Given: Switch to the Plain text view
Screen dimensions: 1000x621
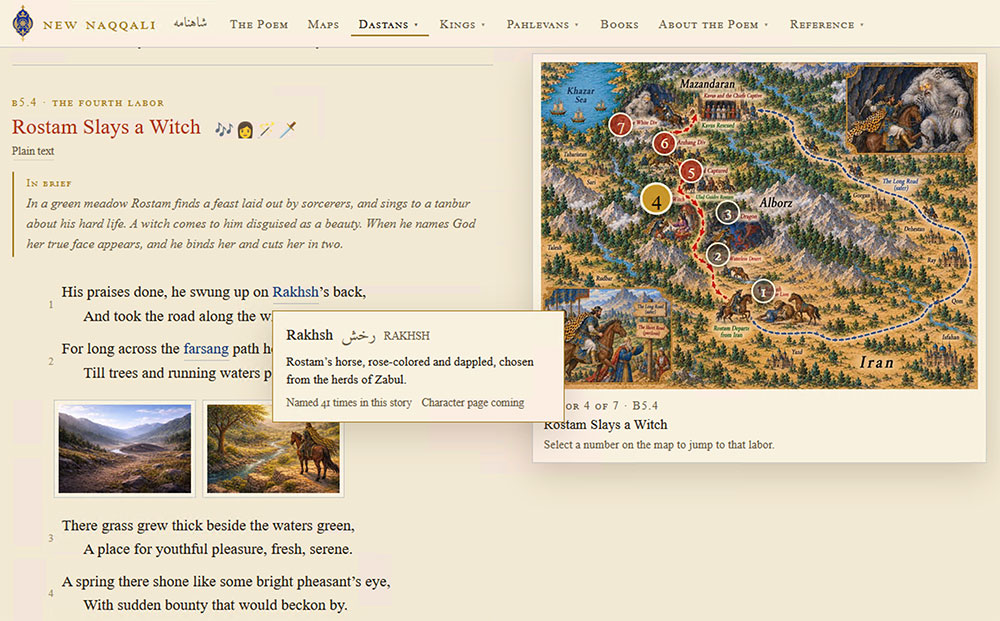Looking at the screenshot, I should pyautogui.click(x=33, y=151).
